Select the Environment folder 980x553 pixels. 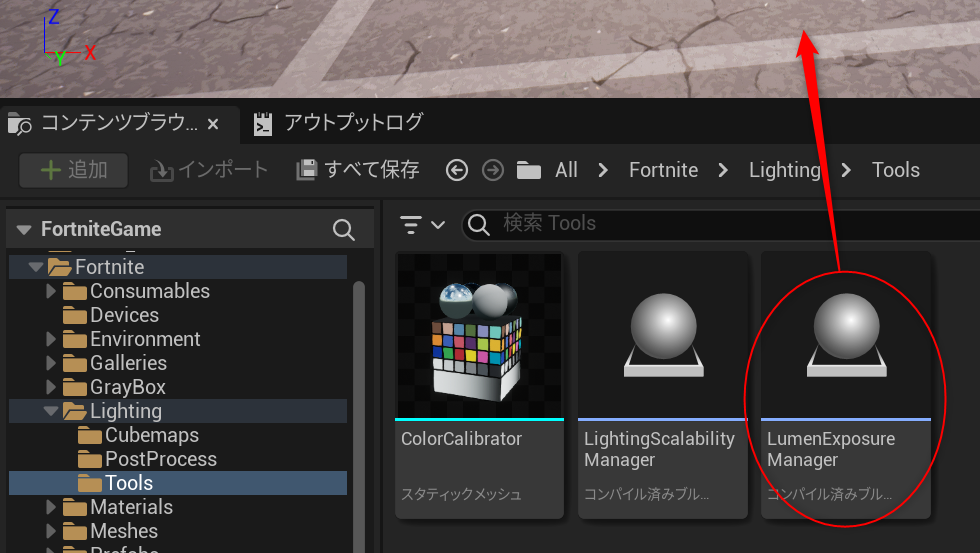pos(145,339)
